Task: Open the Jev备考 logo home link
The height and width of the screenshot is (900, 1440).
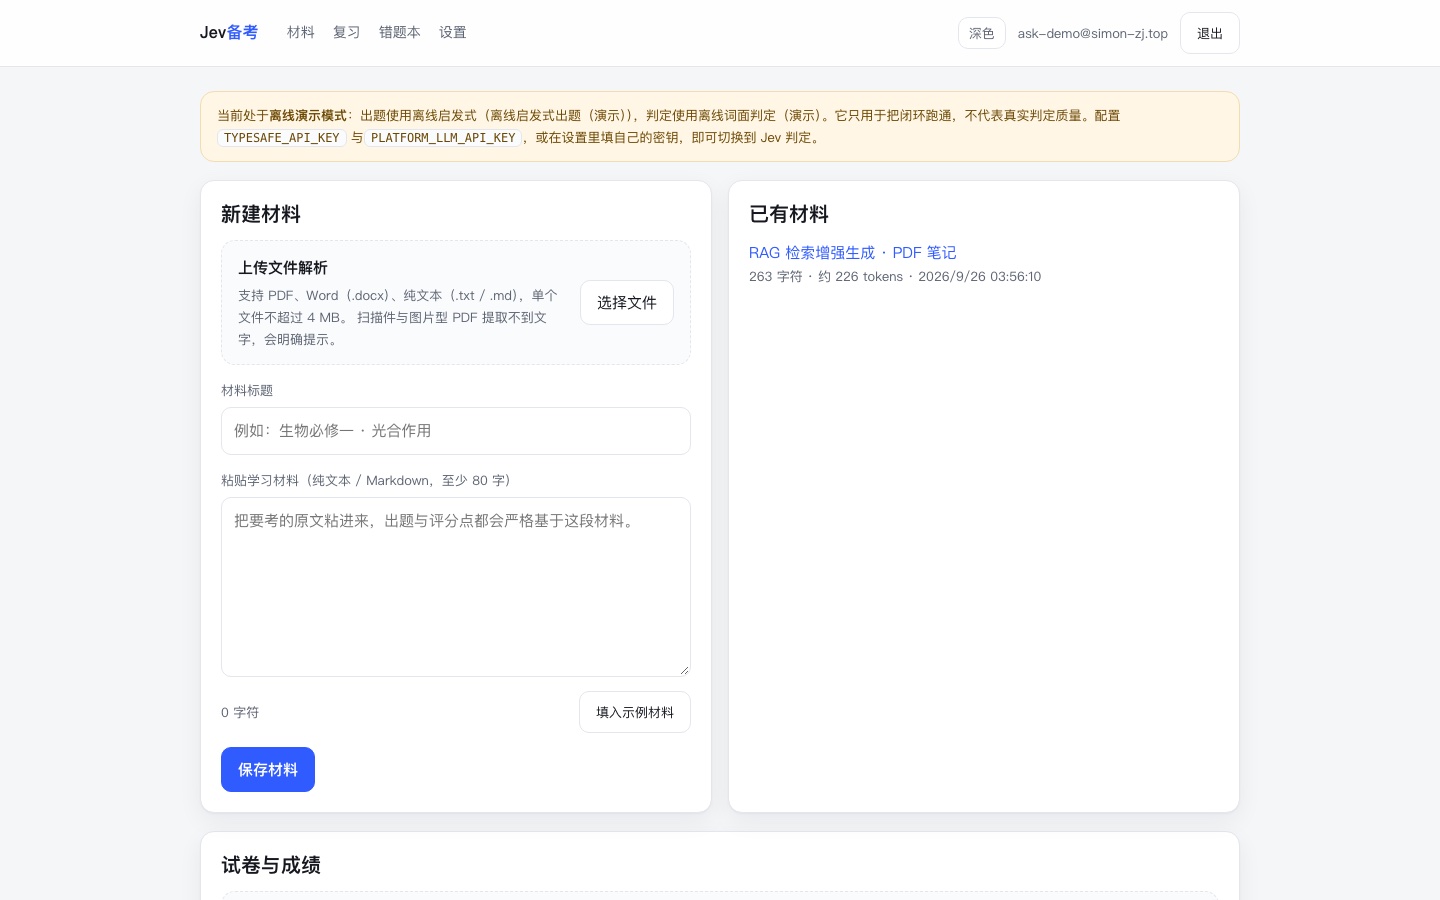Action: [228, 33]
